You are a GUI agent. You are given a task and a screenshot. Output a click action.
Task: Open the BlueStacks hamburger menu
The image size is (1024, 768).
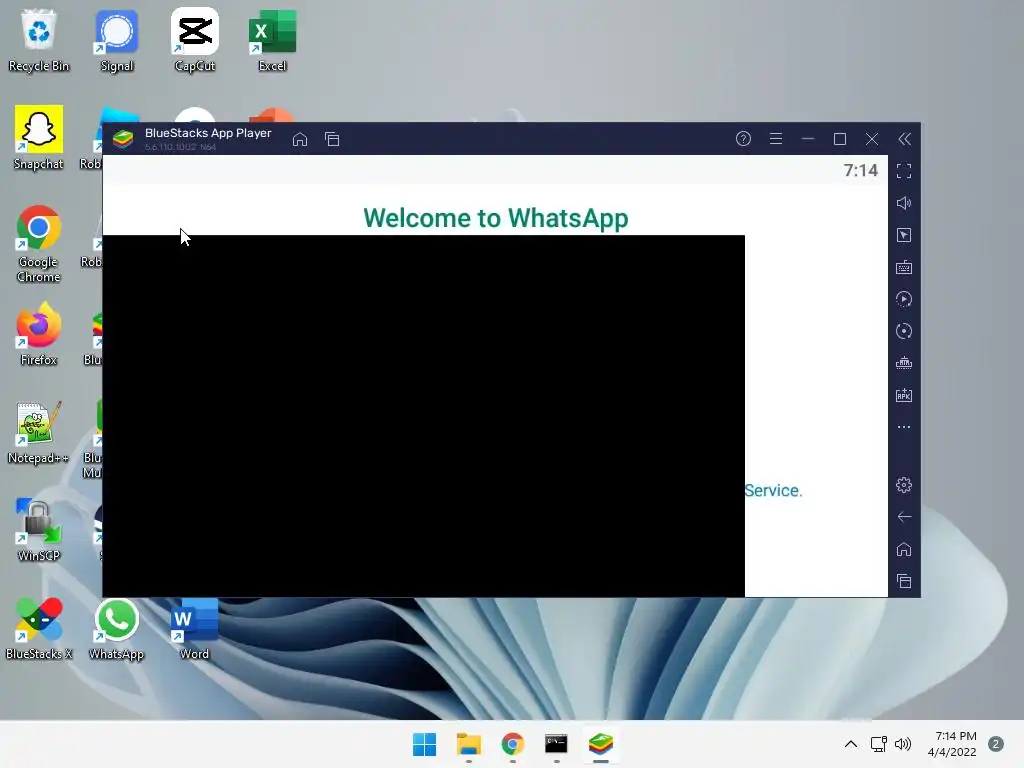click(x=776, y=138)
